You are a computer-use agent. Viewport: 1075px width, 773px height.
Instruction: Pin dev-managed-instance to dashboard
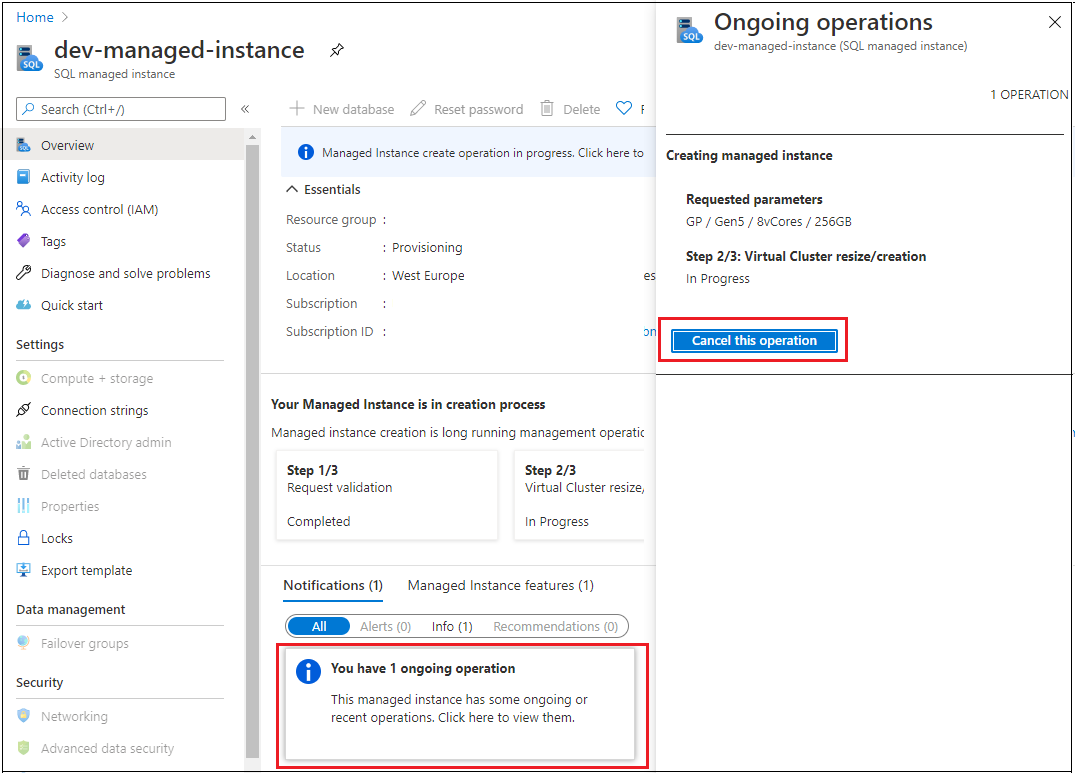tap(336, 50)
